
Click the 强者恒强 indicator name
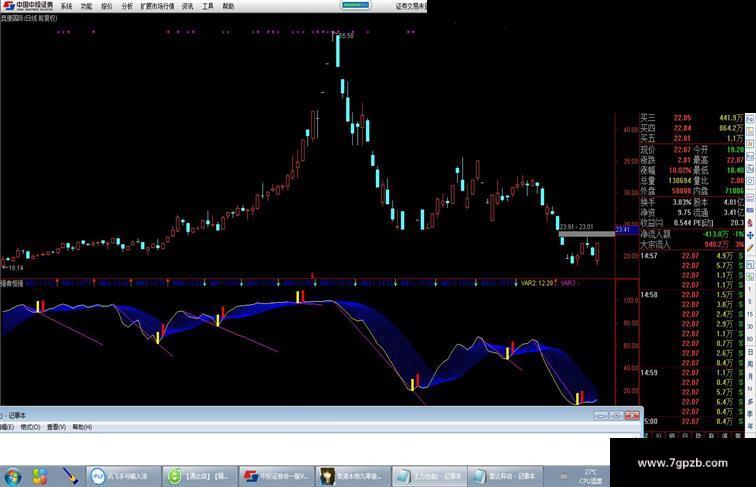point(12,284)
